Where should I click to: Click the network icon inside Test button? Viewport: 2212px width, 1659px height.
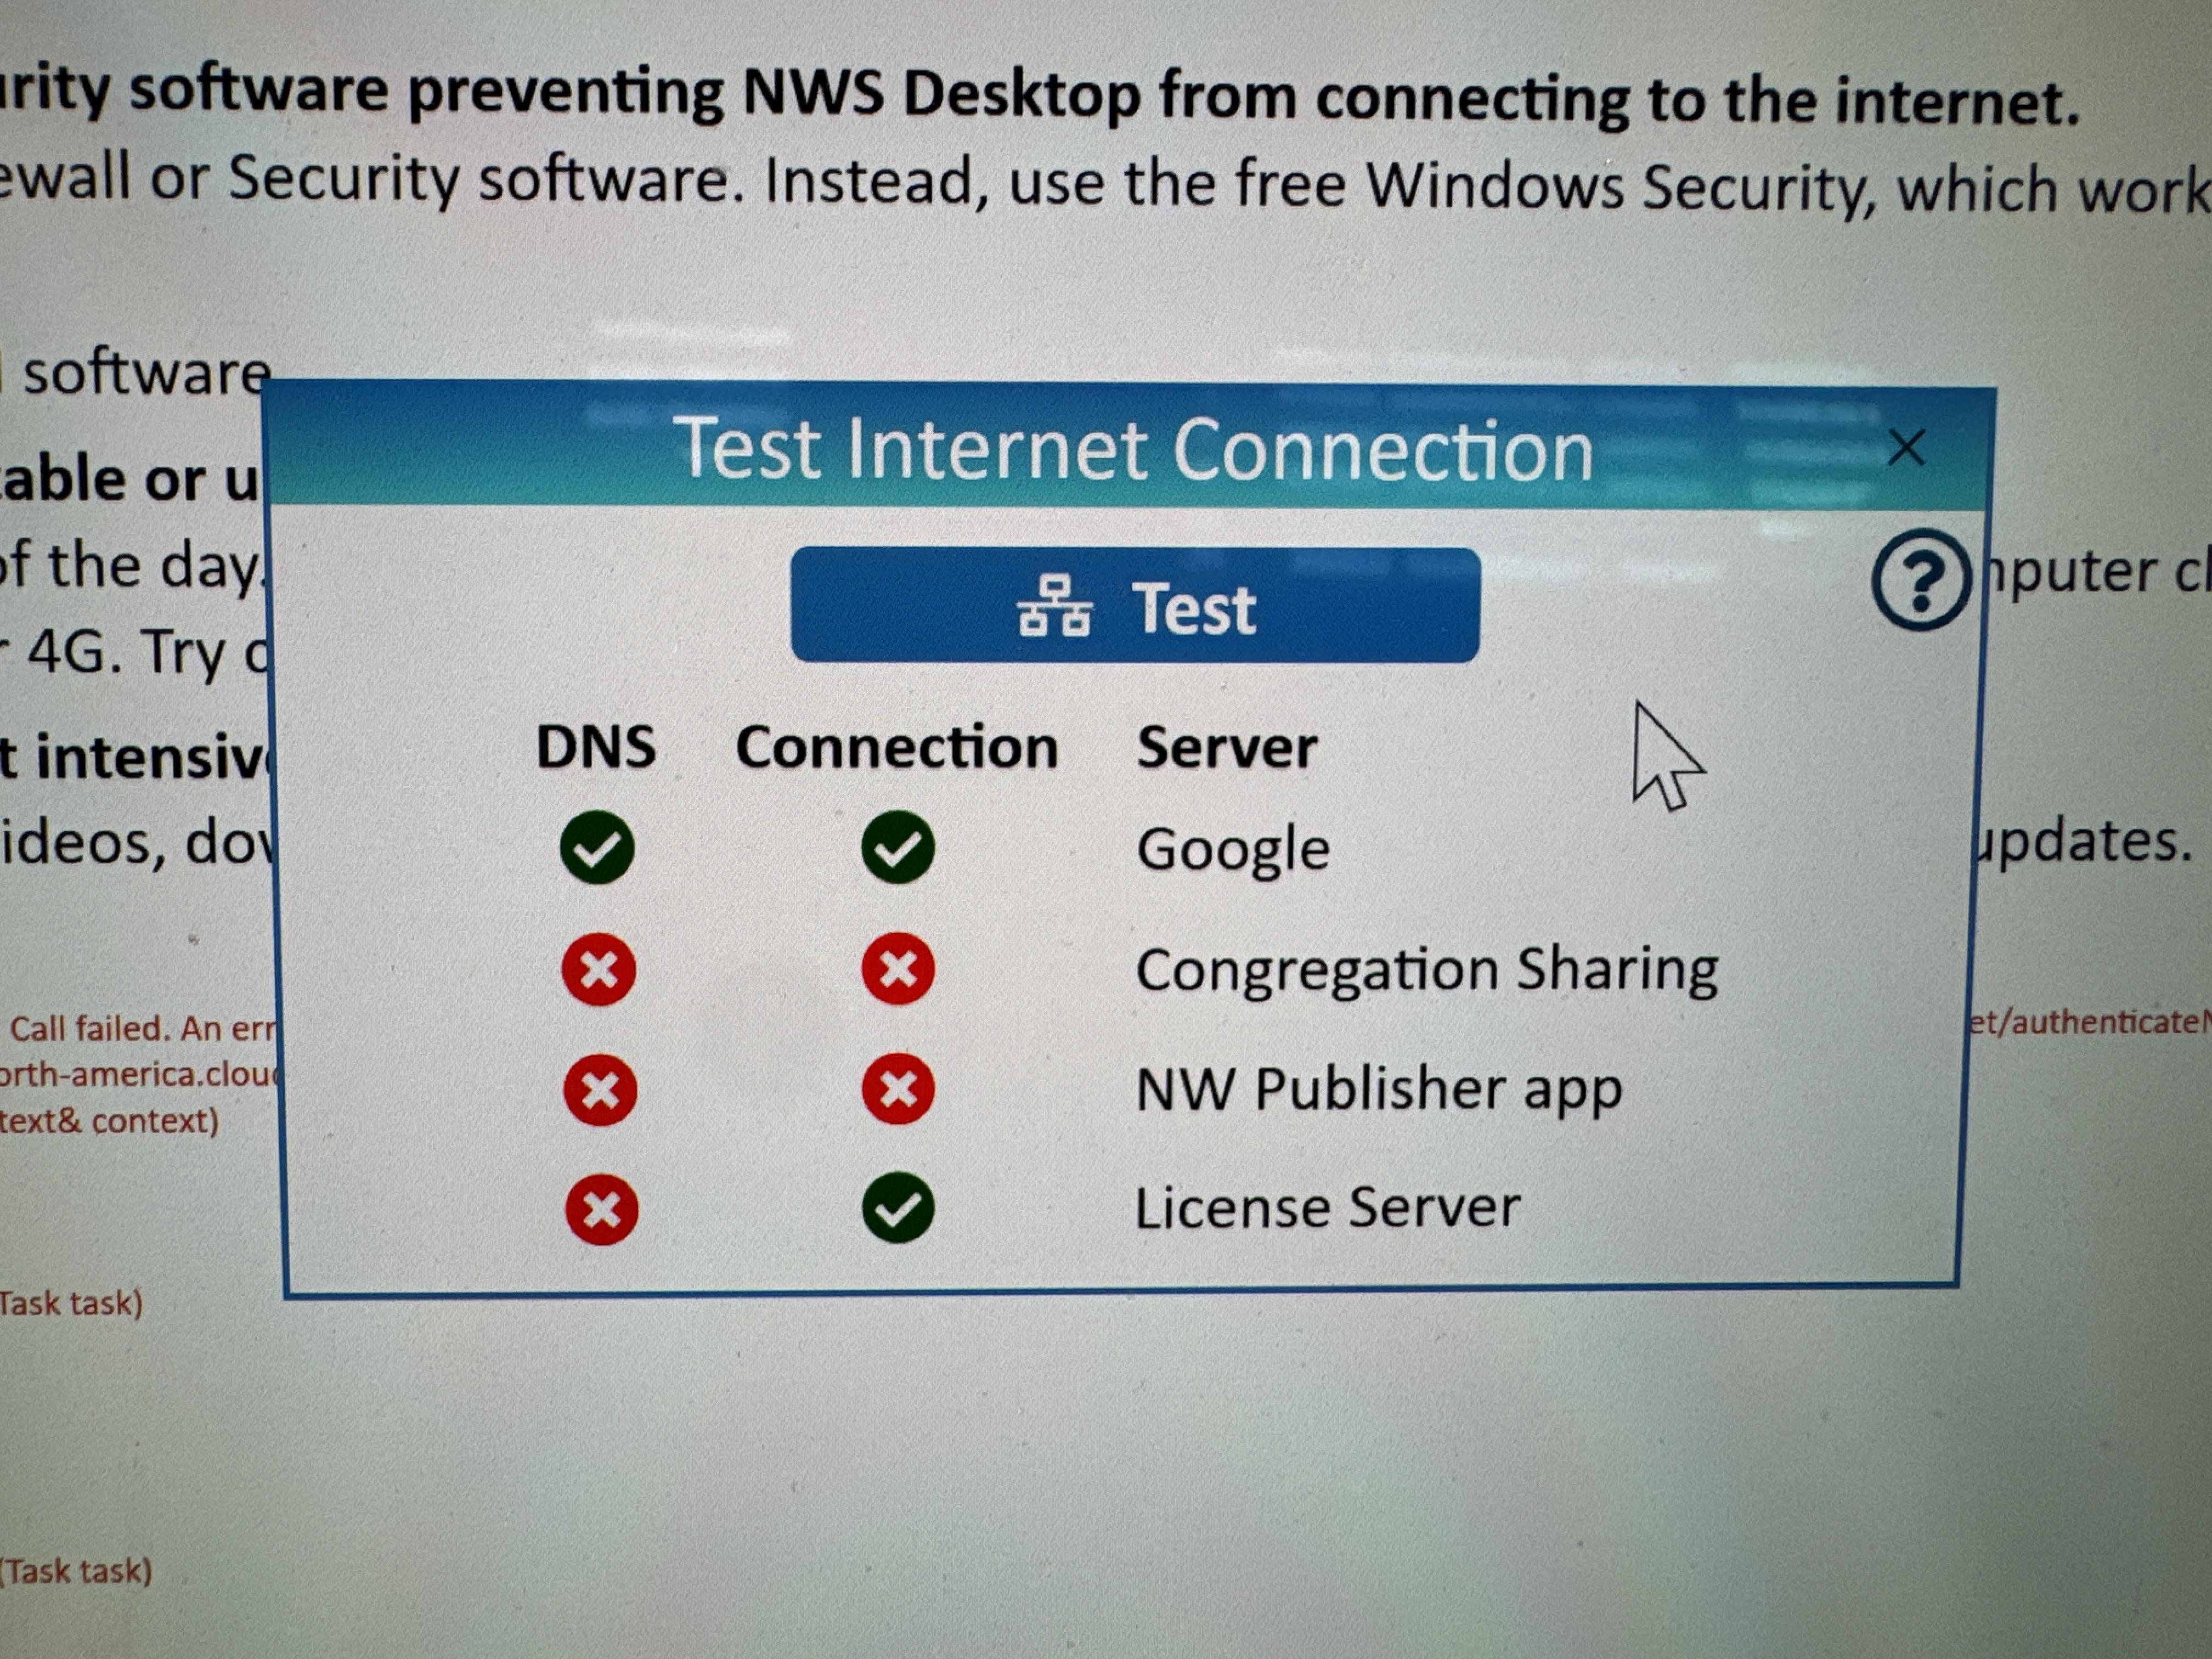1054,607
